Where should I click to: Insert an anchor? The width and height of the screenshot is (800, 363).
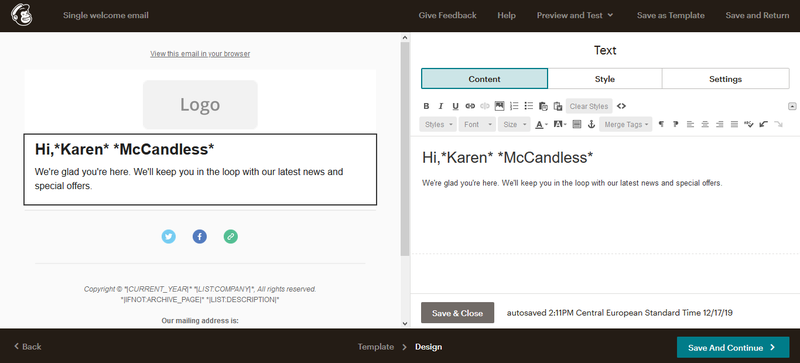(x=591, y=125)
